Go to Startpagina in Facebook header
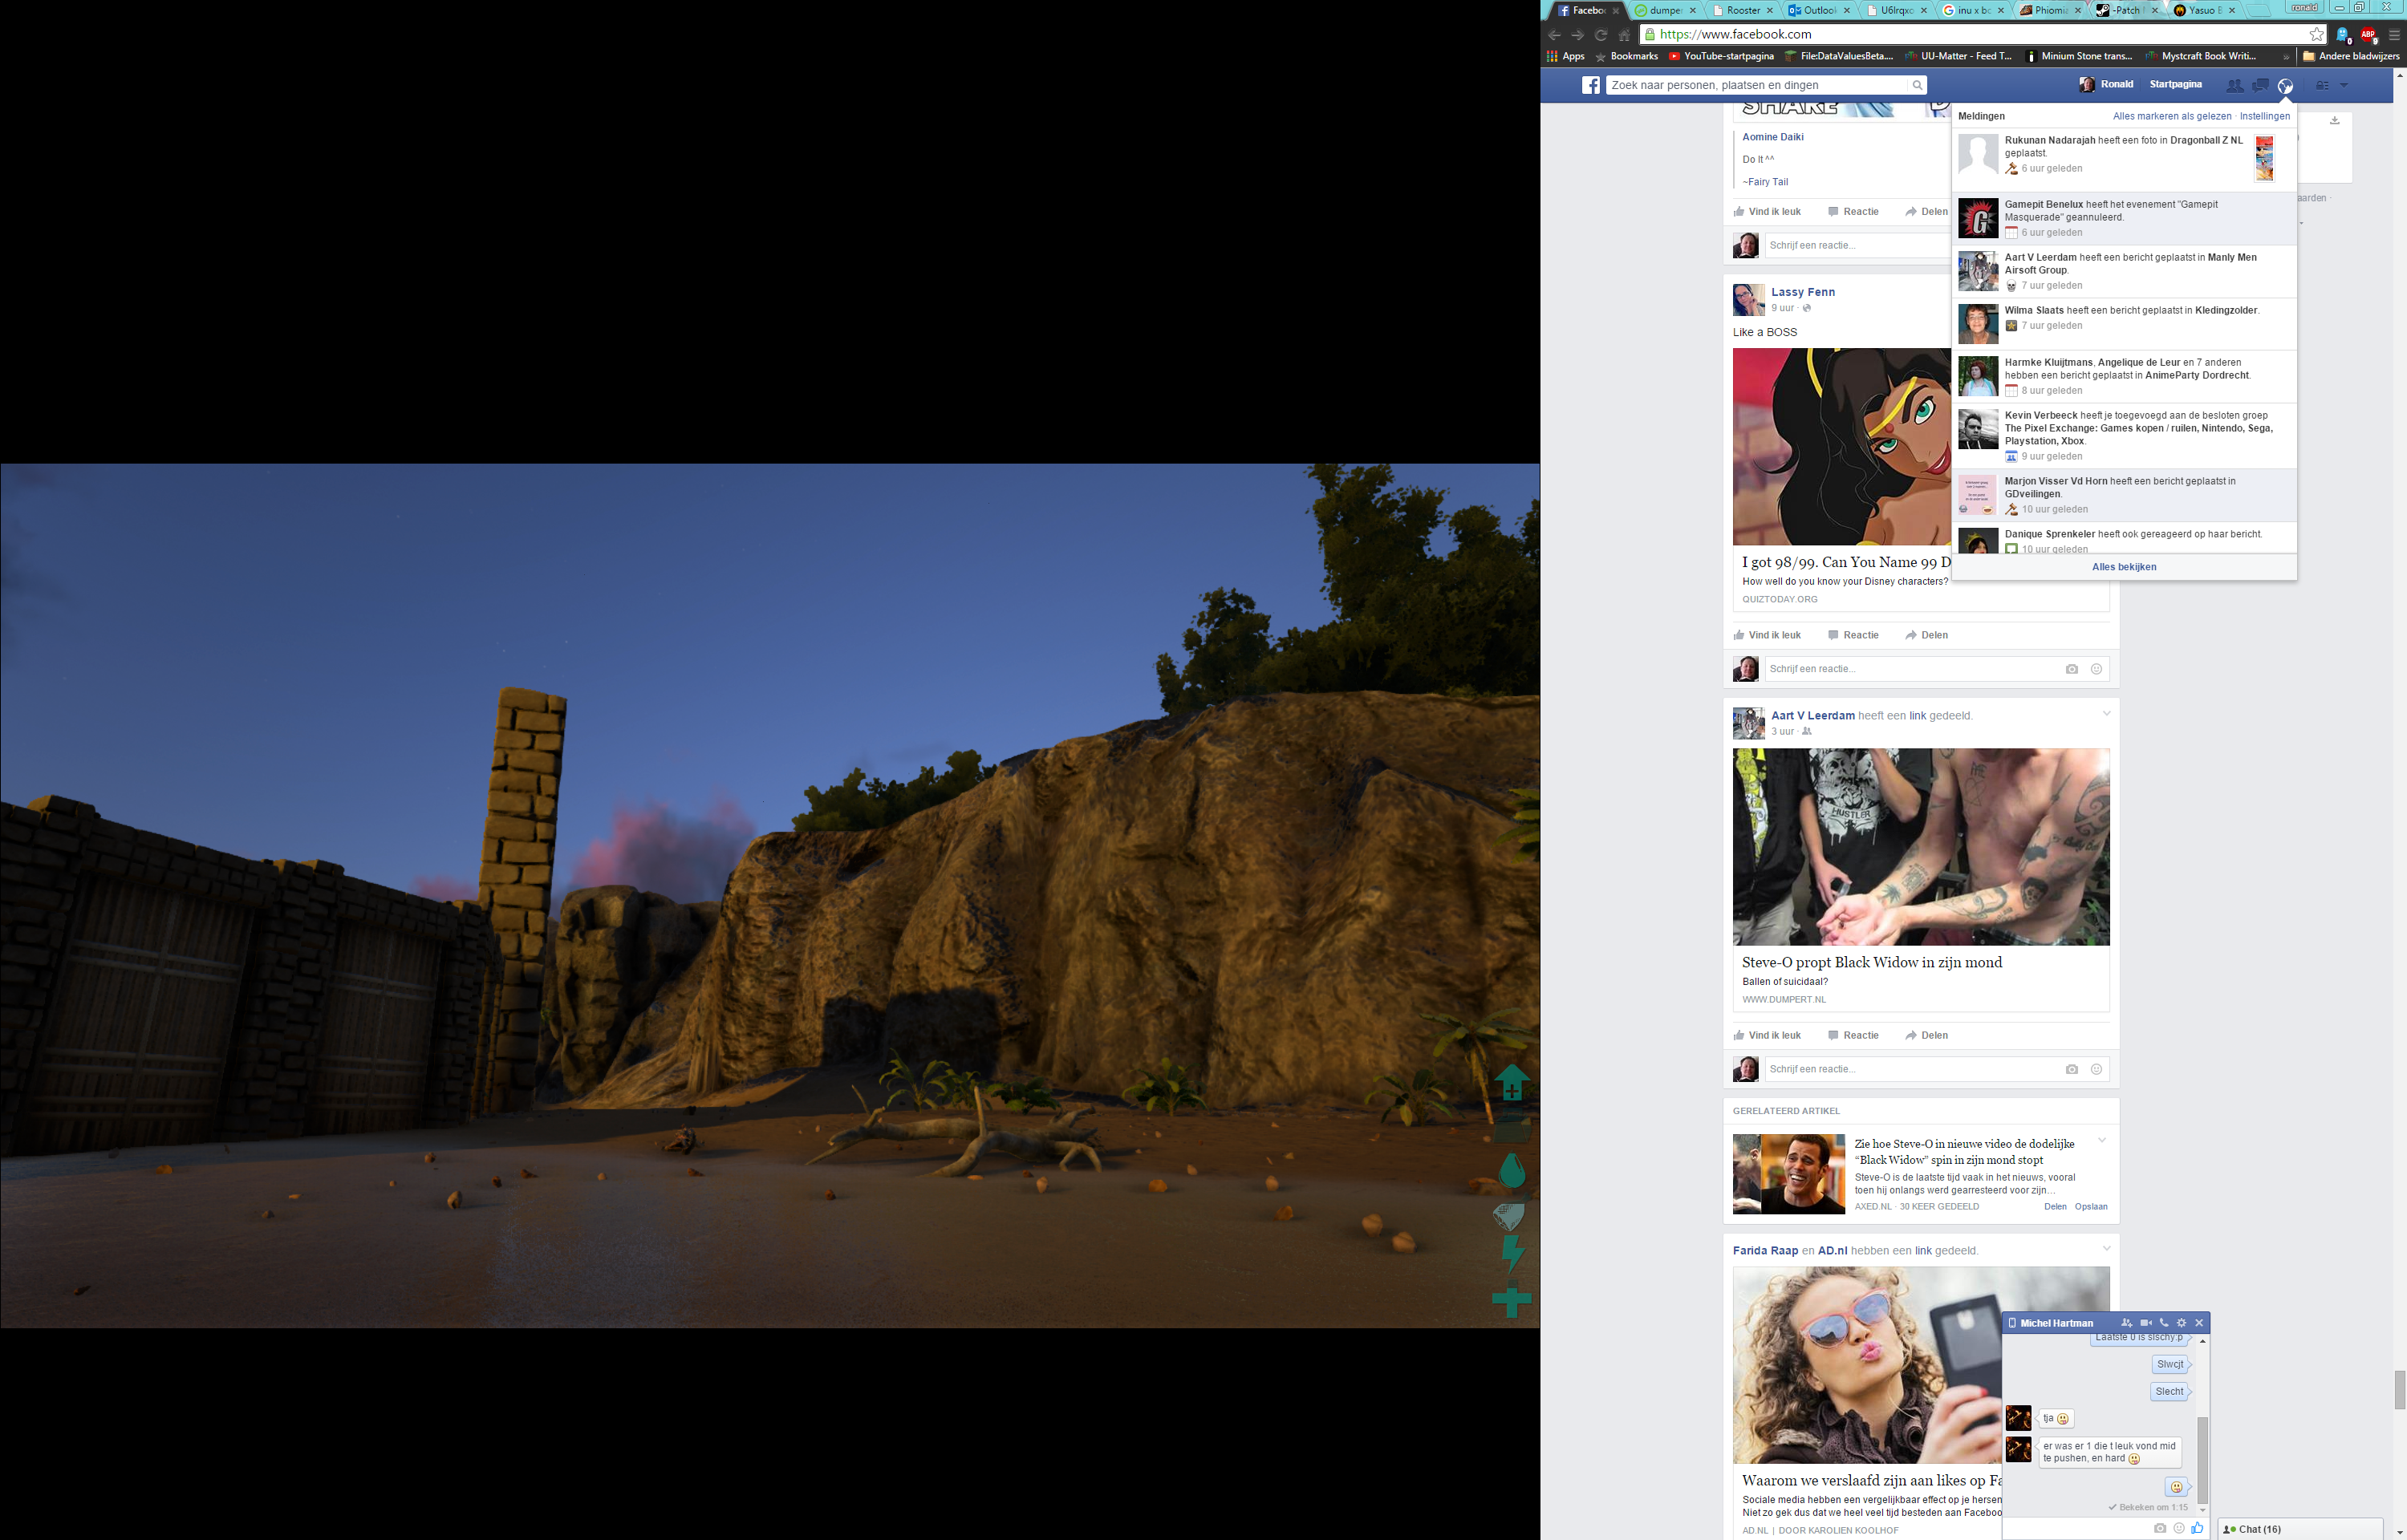Image resolution: width=2407 pixels, height=1540 pixels. click(2176, 84)
